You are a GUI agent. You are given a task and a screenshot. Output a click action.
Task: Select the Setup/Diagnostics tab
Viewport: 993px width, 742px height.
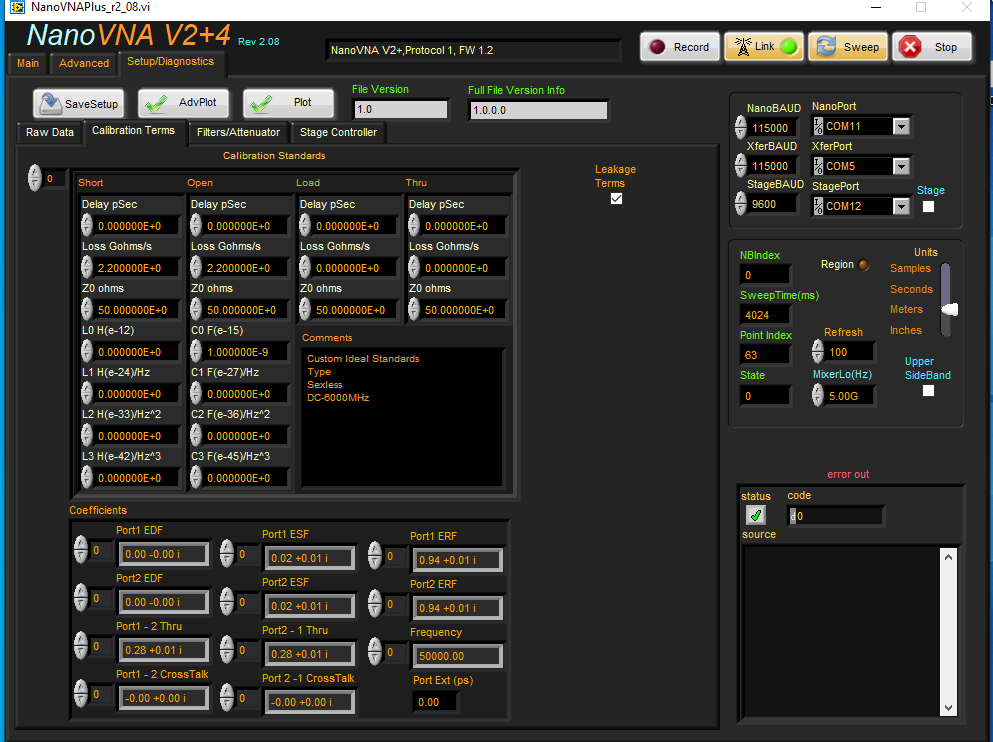(170, 61)
